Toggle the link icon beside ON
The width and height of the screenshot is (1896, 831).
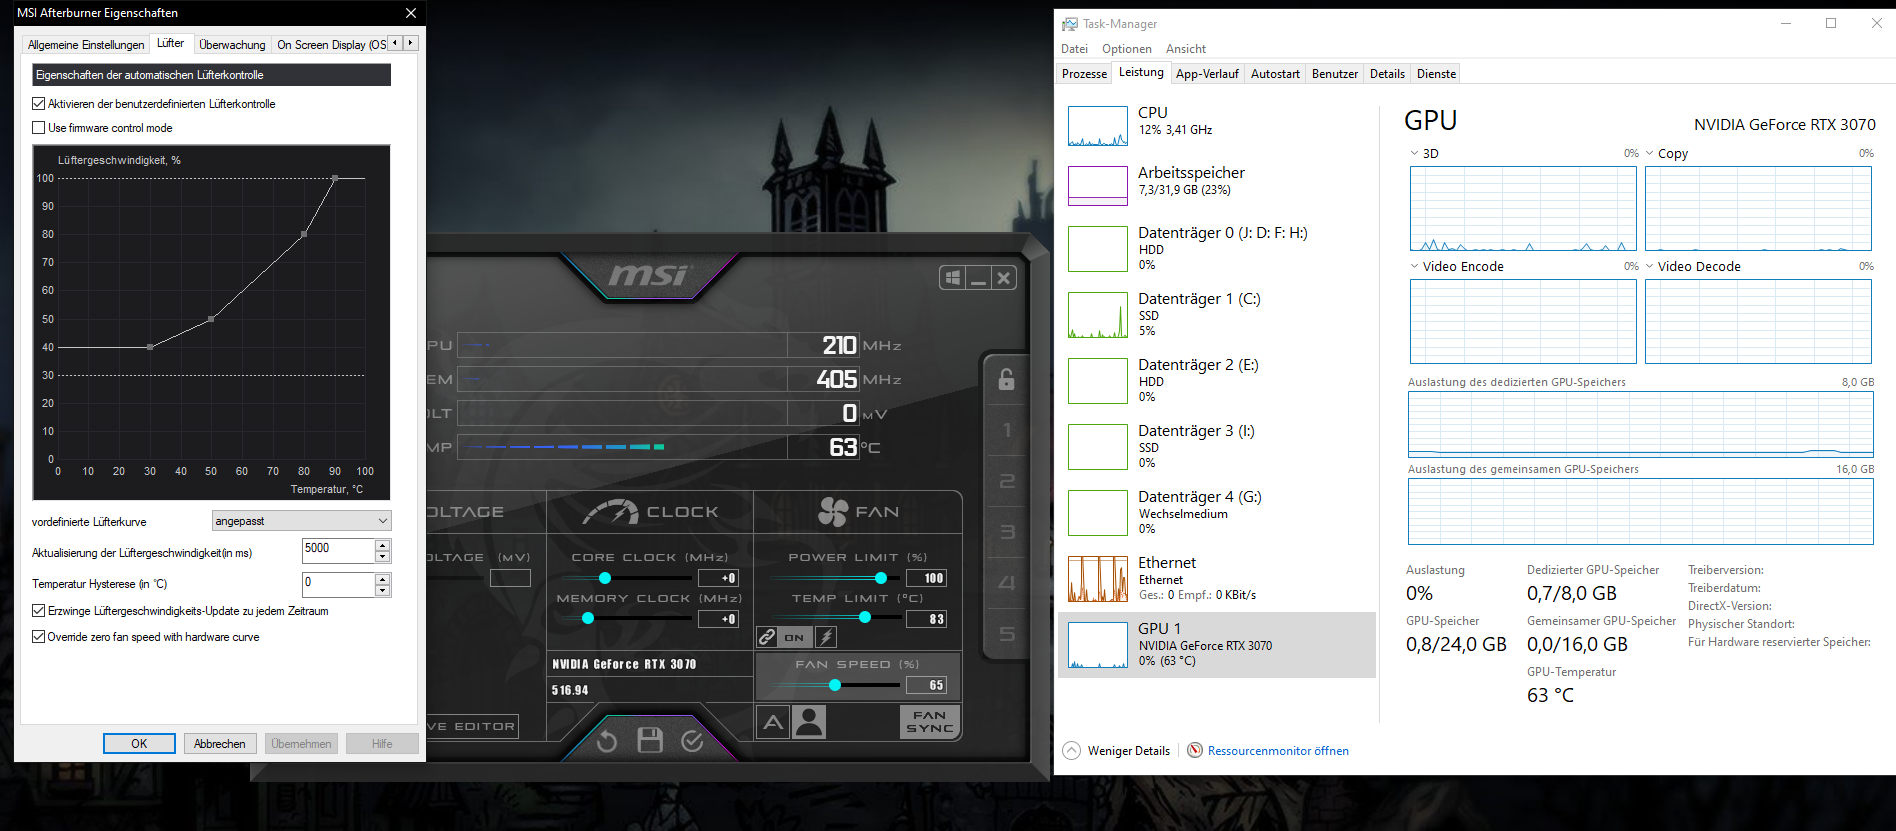pyautogui.click(x=767, y=636)
